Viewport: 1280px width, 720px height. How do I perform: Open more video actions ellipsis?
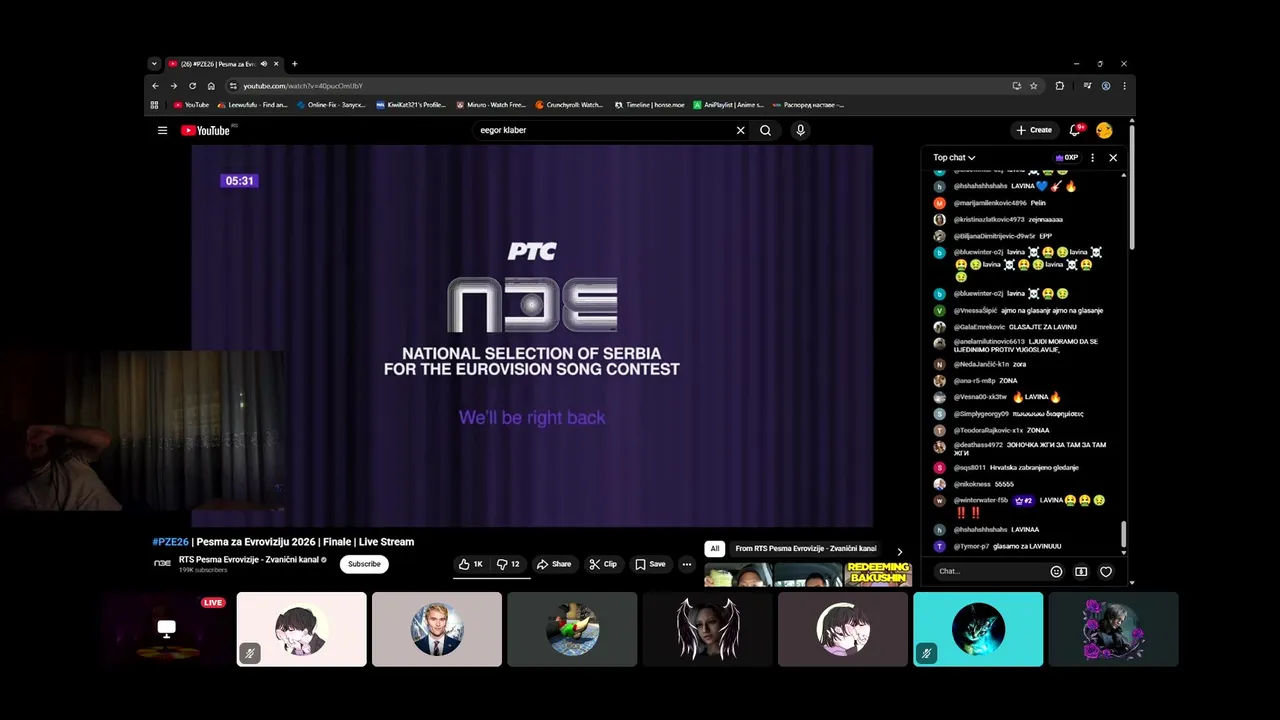coord(687,564)
